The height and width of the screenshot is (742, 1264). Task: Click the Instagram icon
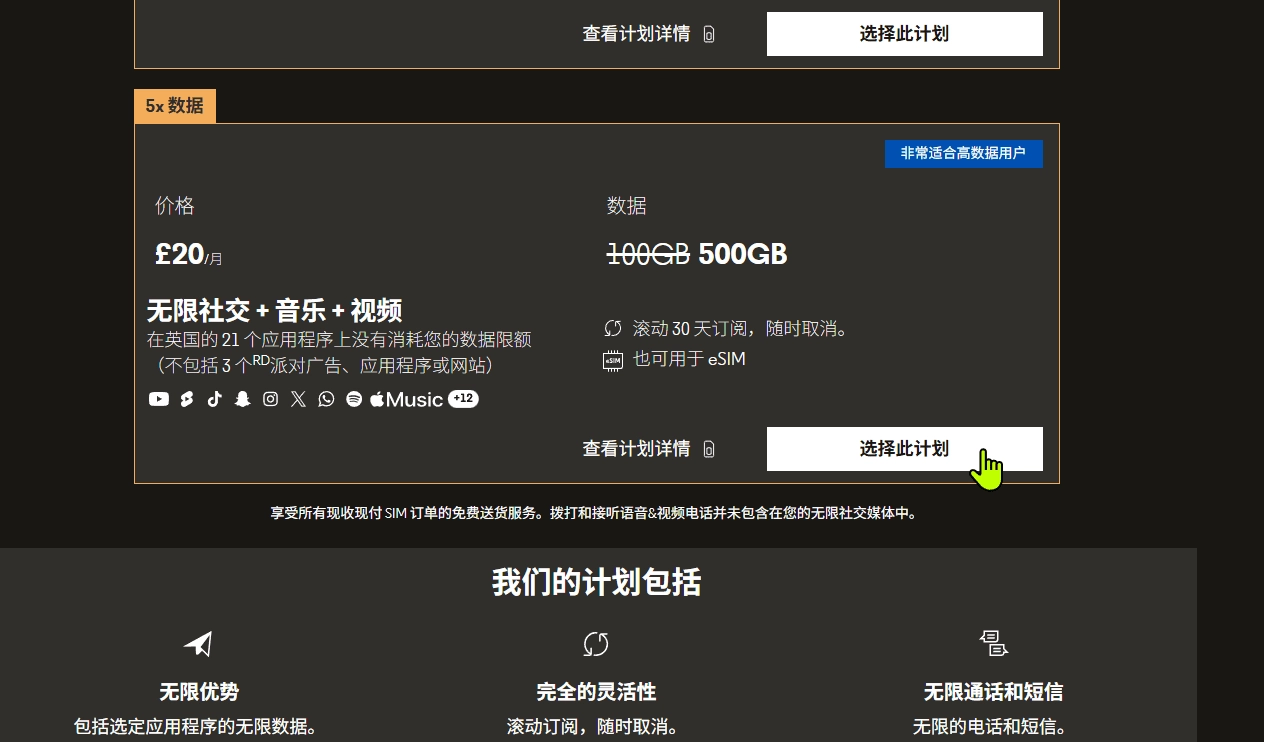click(x=270, y=399)
